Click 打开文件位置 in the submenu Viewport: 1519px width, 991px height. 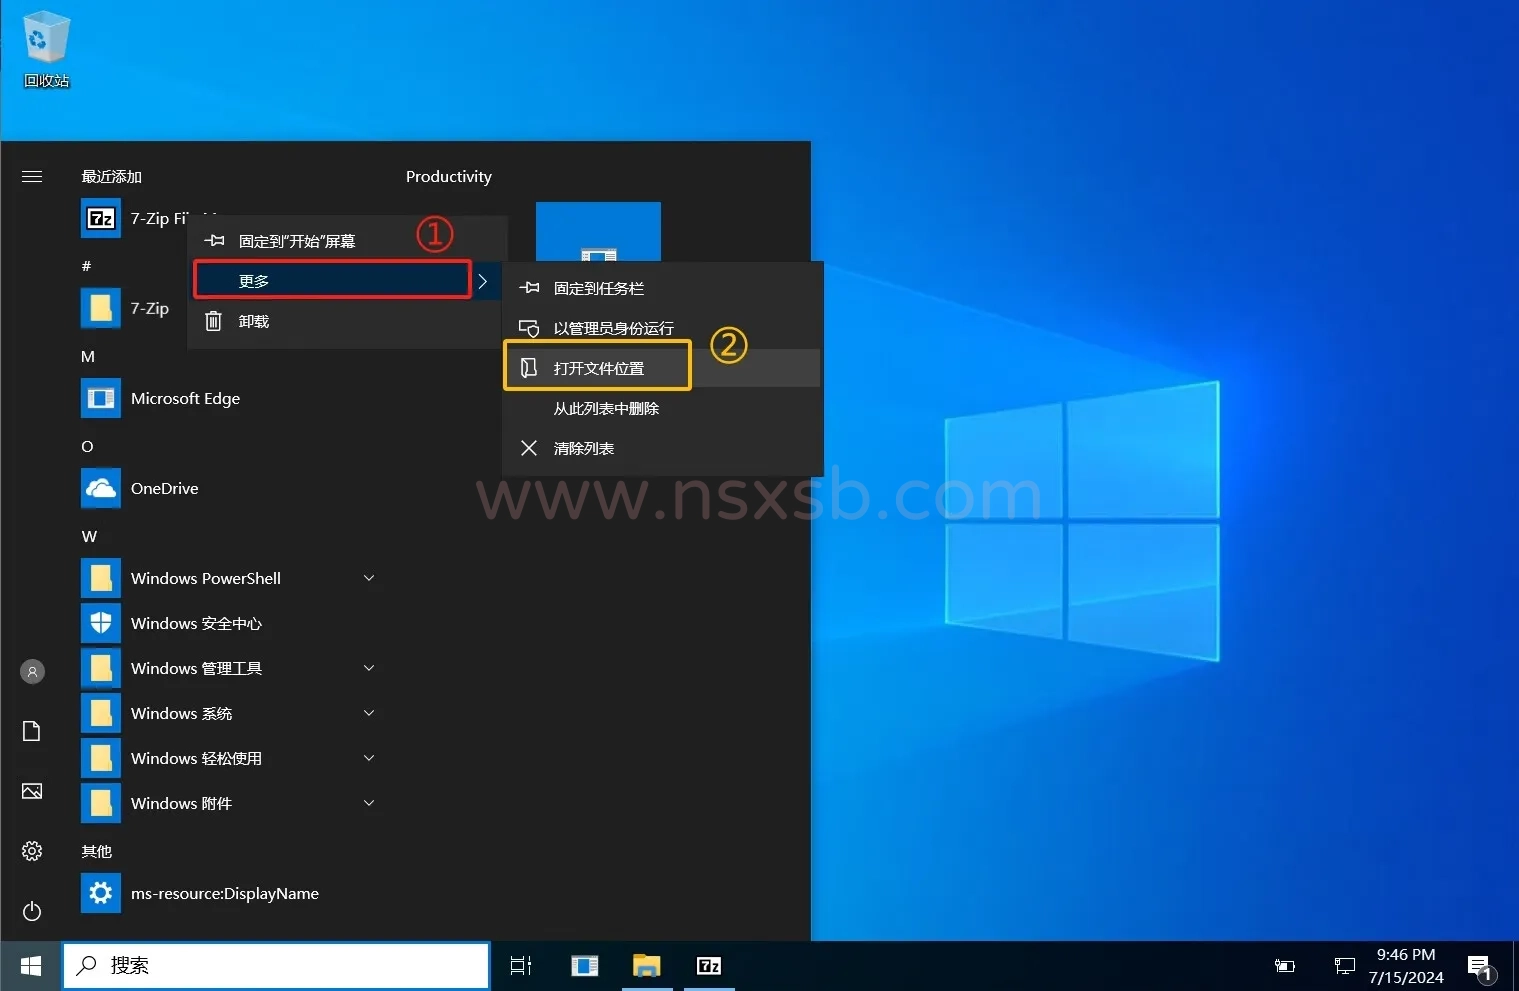coord(662,368)
